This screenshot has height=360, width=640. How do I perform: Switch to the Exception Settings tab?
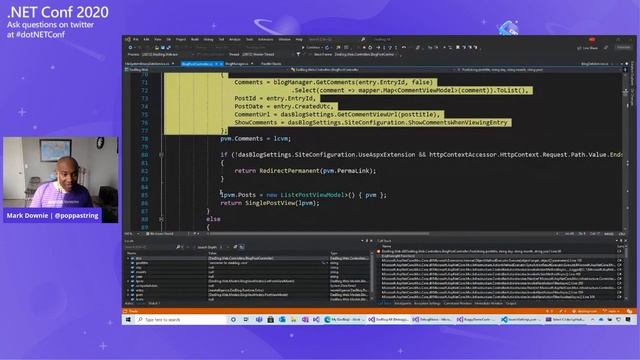click(x=427, y=304)
